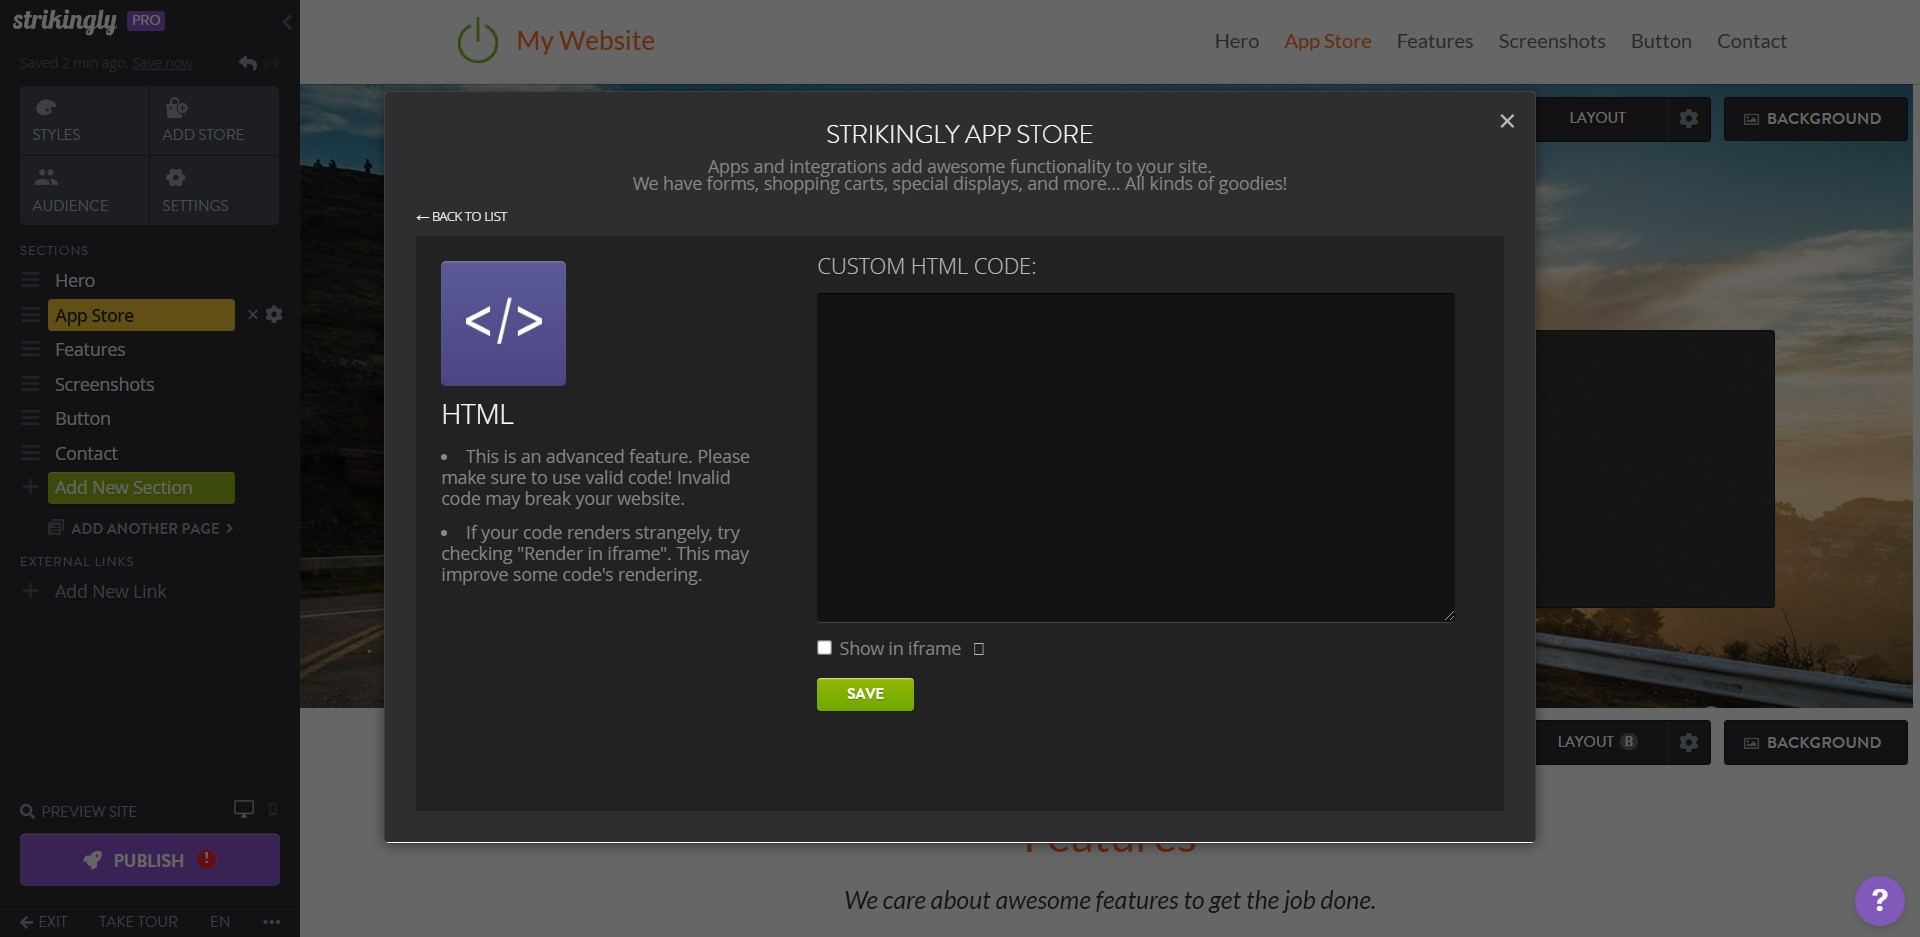Click the undo arrow
This screenshot has height=937, width=1920.
[x=247, y=62]
